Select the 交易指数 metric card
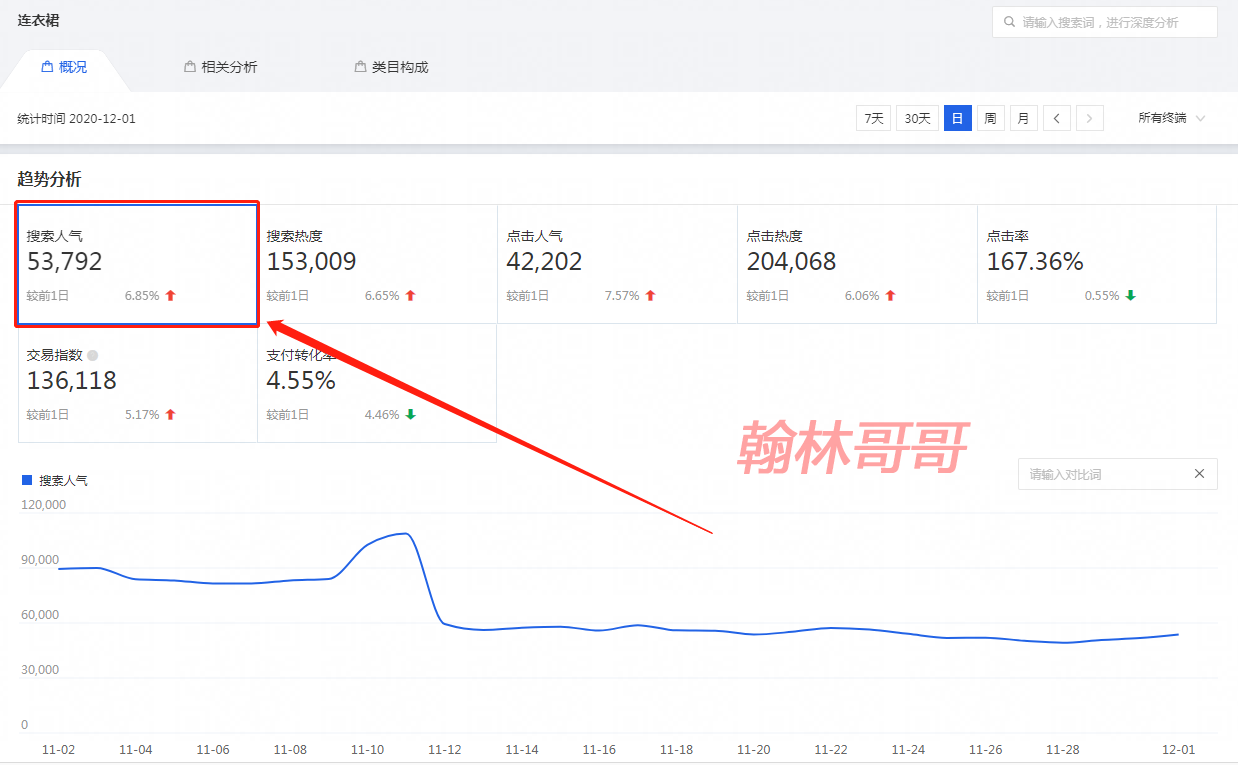Viewport: 1238px width, 765px height. coord(138,383)
